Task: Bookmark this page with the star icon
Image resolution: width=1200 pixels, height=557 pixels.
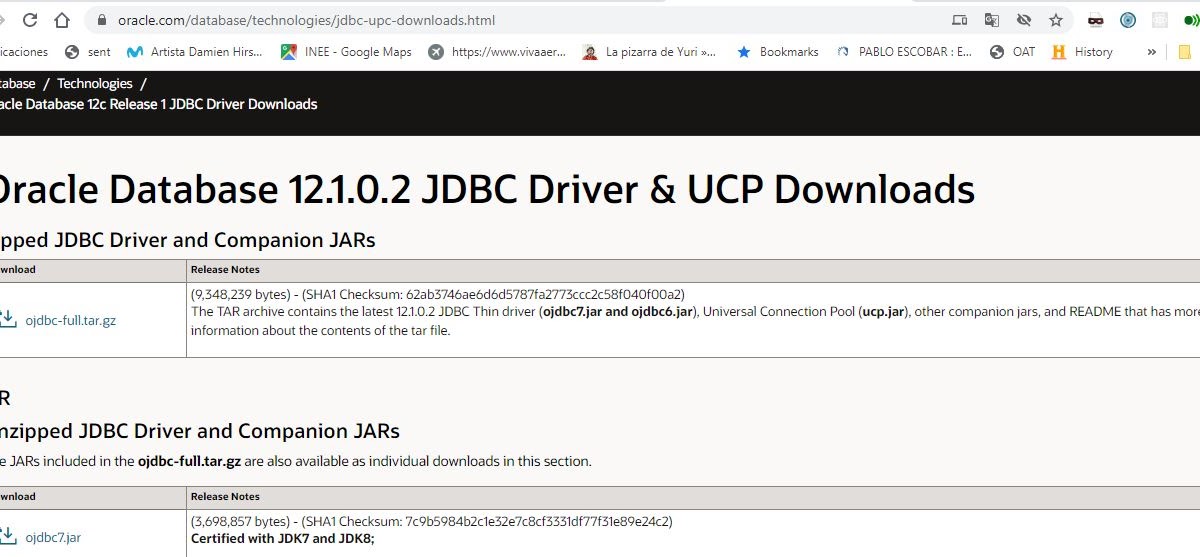Action: point(1055,20)
